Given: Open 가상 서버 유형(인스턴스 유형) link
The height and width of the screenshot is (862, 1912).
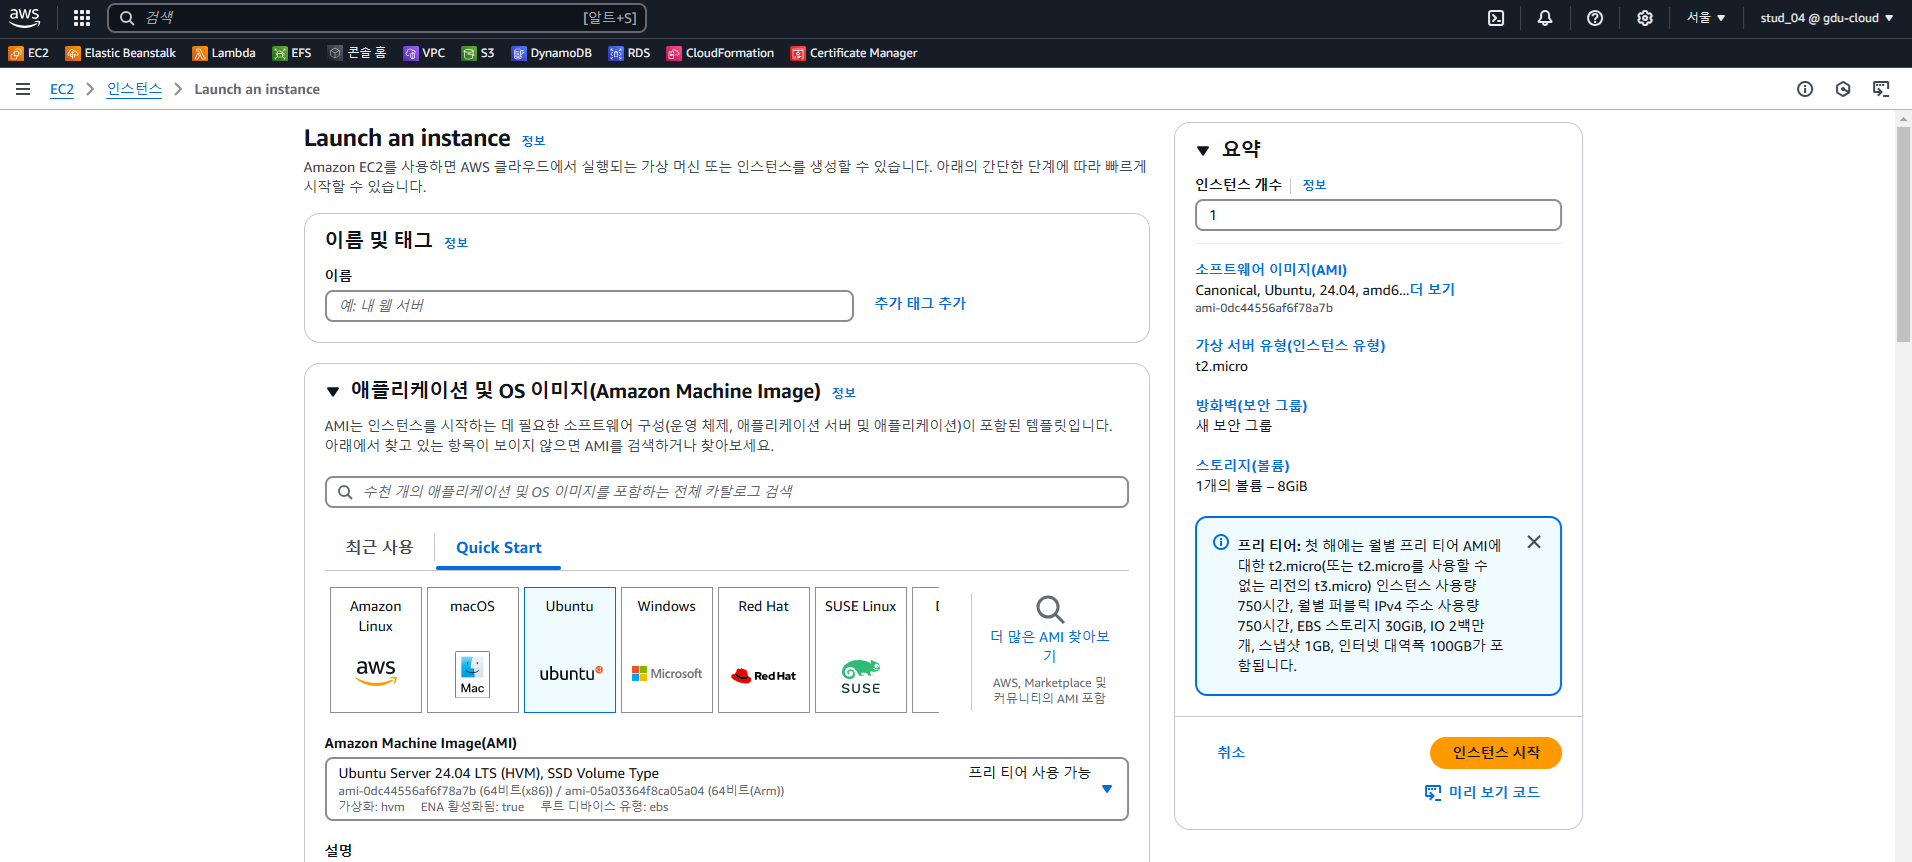Looking at the screenshot, I should coord(1290,345).
